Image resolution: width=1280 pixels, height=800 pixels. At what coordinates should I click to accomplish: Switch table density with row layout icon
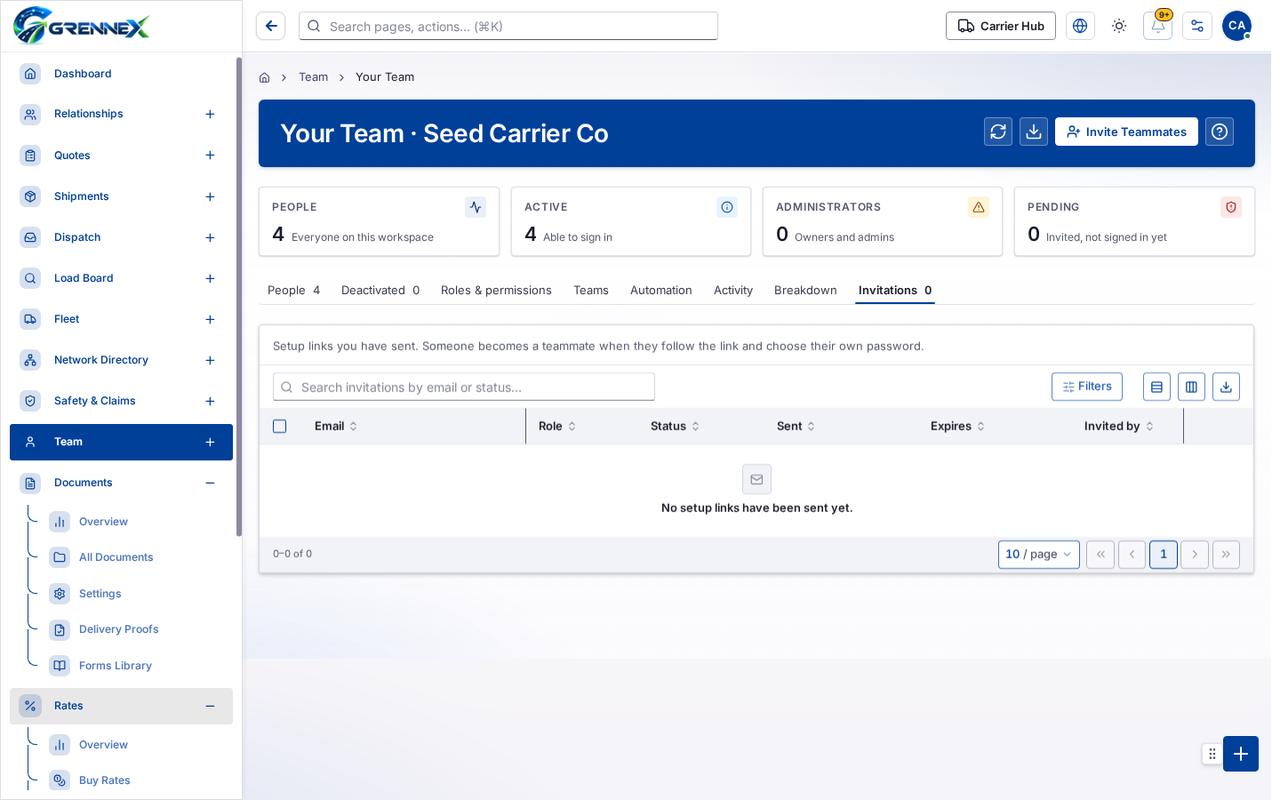tap(1157, 387)
